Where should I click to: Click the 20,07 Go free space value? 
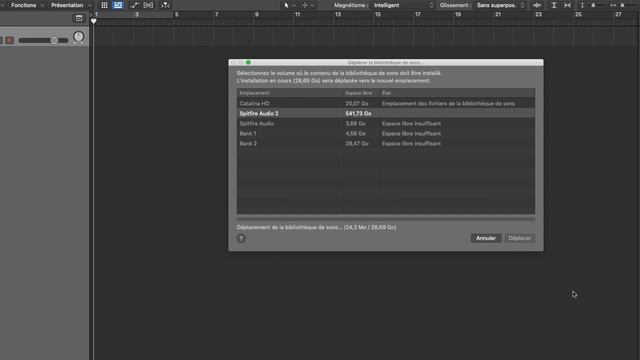pyautogui.click(x=357, y=104)
